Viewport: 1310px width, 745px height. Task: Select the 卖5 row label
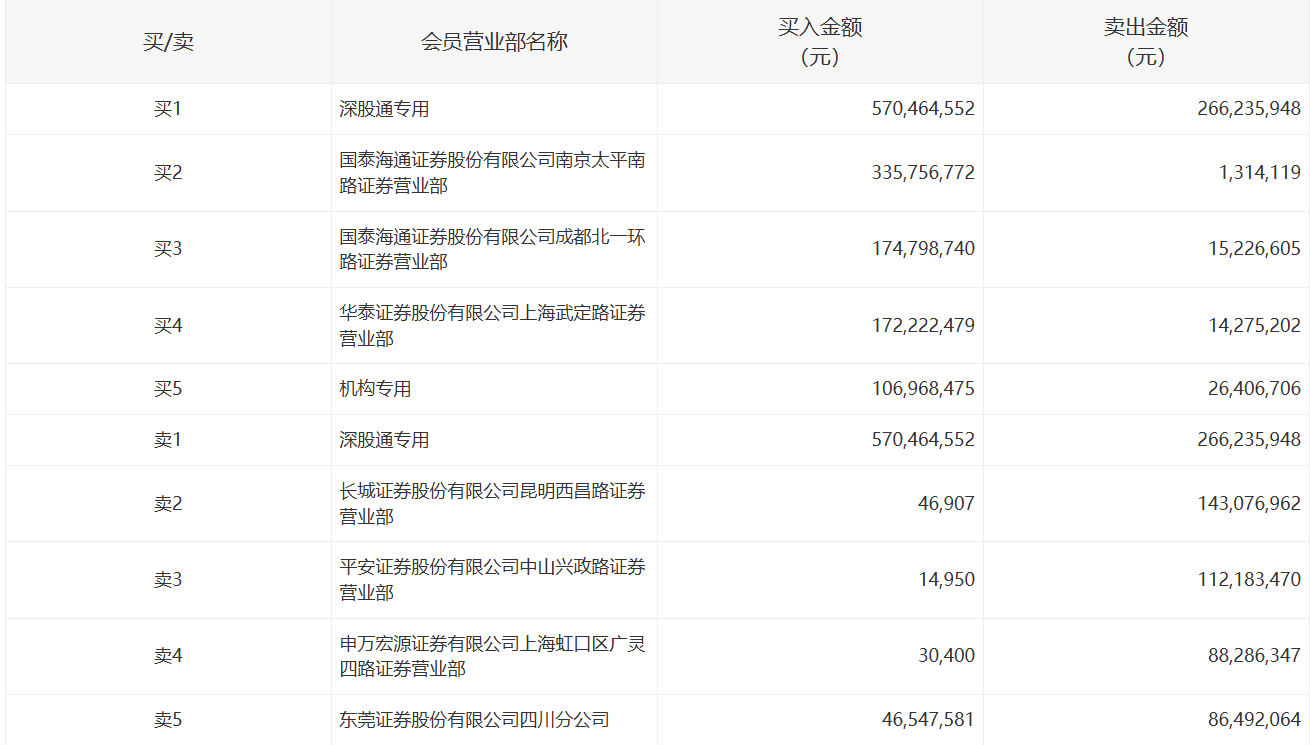[x=168, y=720]
